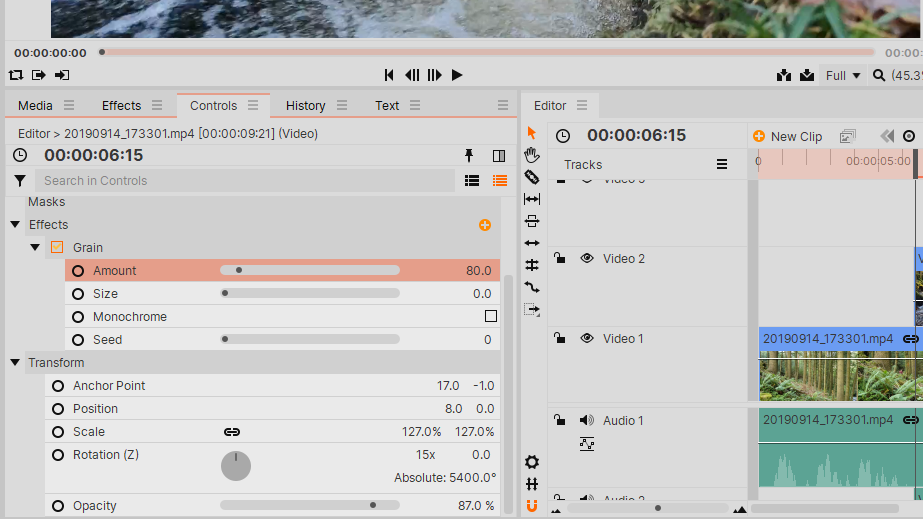The height and width of the screenshot is (519, 923).
Task: Switch Controls to orange list view
Action: pos(500,181)
